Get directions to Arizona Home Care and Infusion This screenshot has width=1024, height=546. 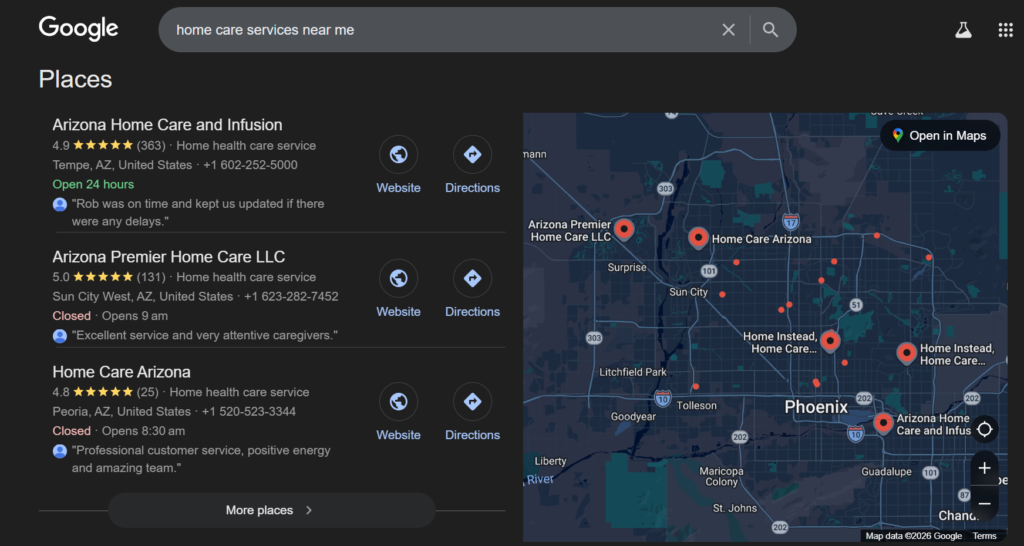[472, 156]
